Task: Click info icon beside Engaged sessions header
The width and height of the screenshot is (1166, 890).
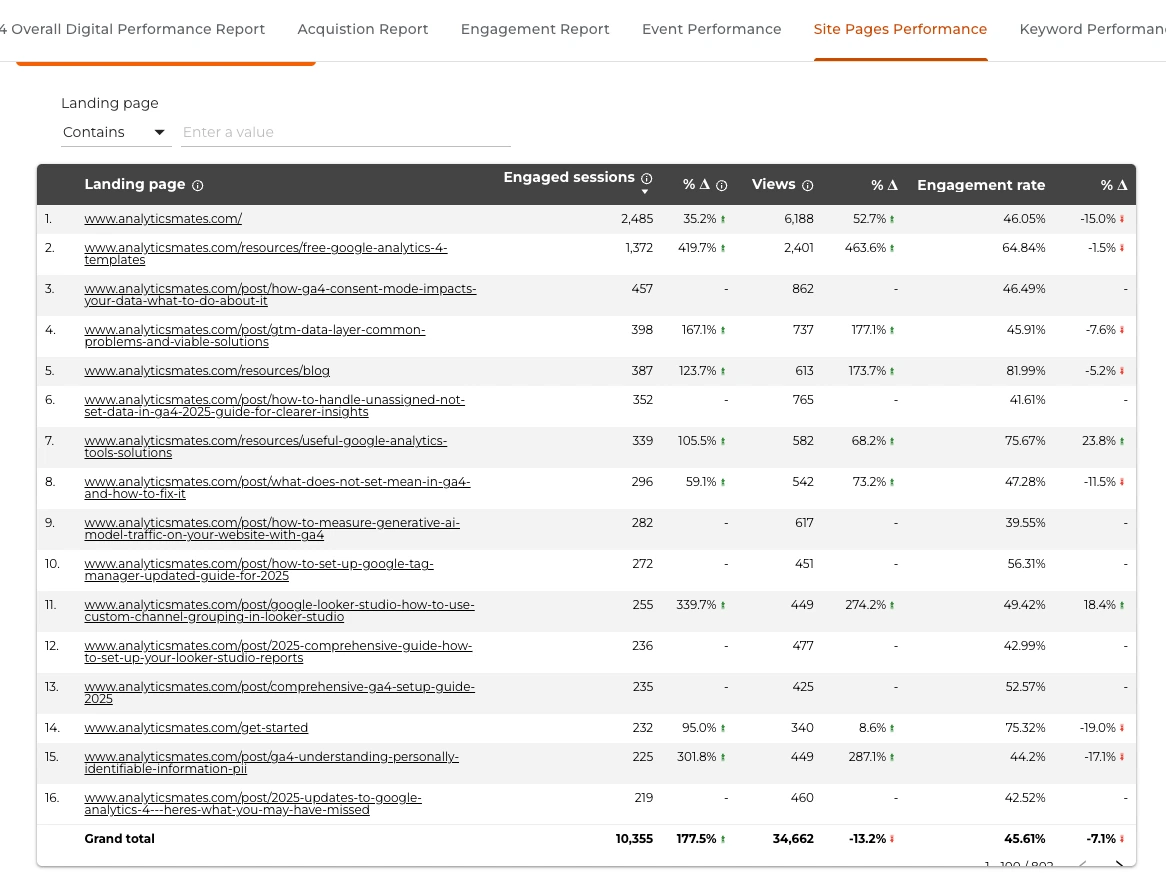Action: point(647,178)
